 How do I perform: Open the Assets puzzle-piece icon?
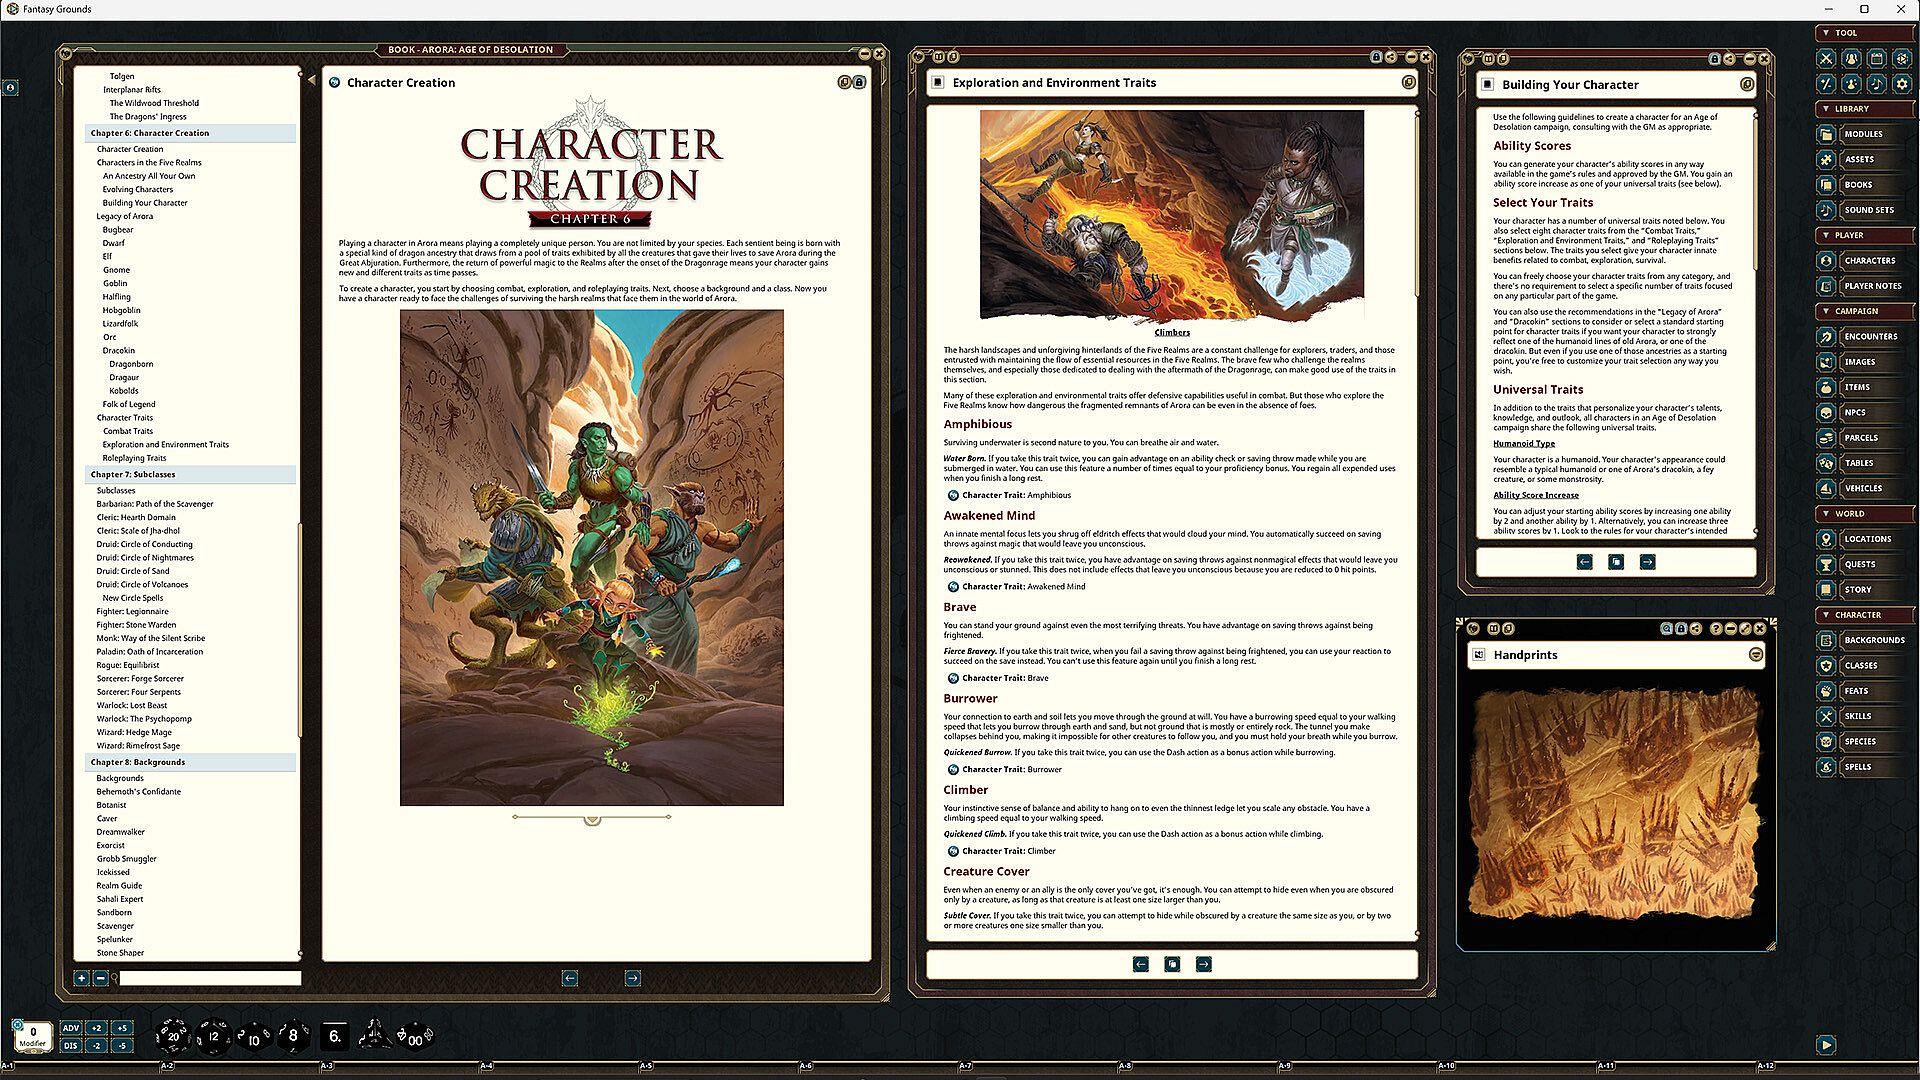[x=1826, y=159]
